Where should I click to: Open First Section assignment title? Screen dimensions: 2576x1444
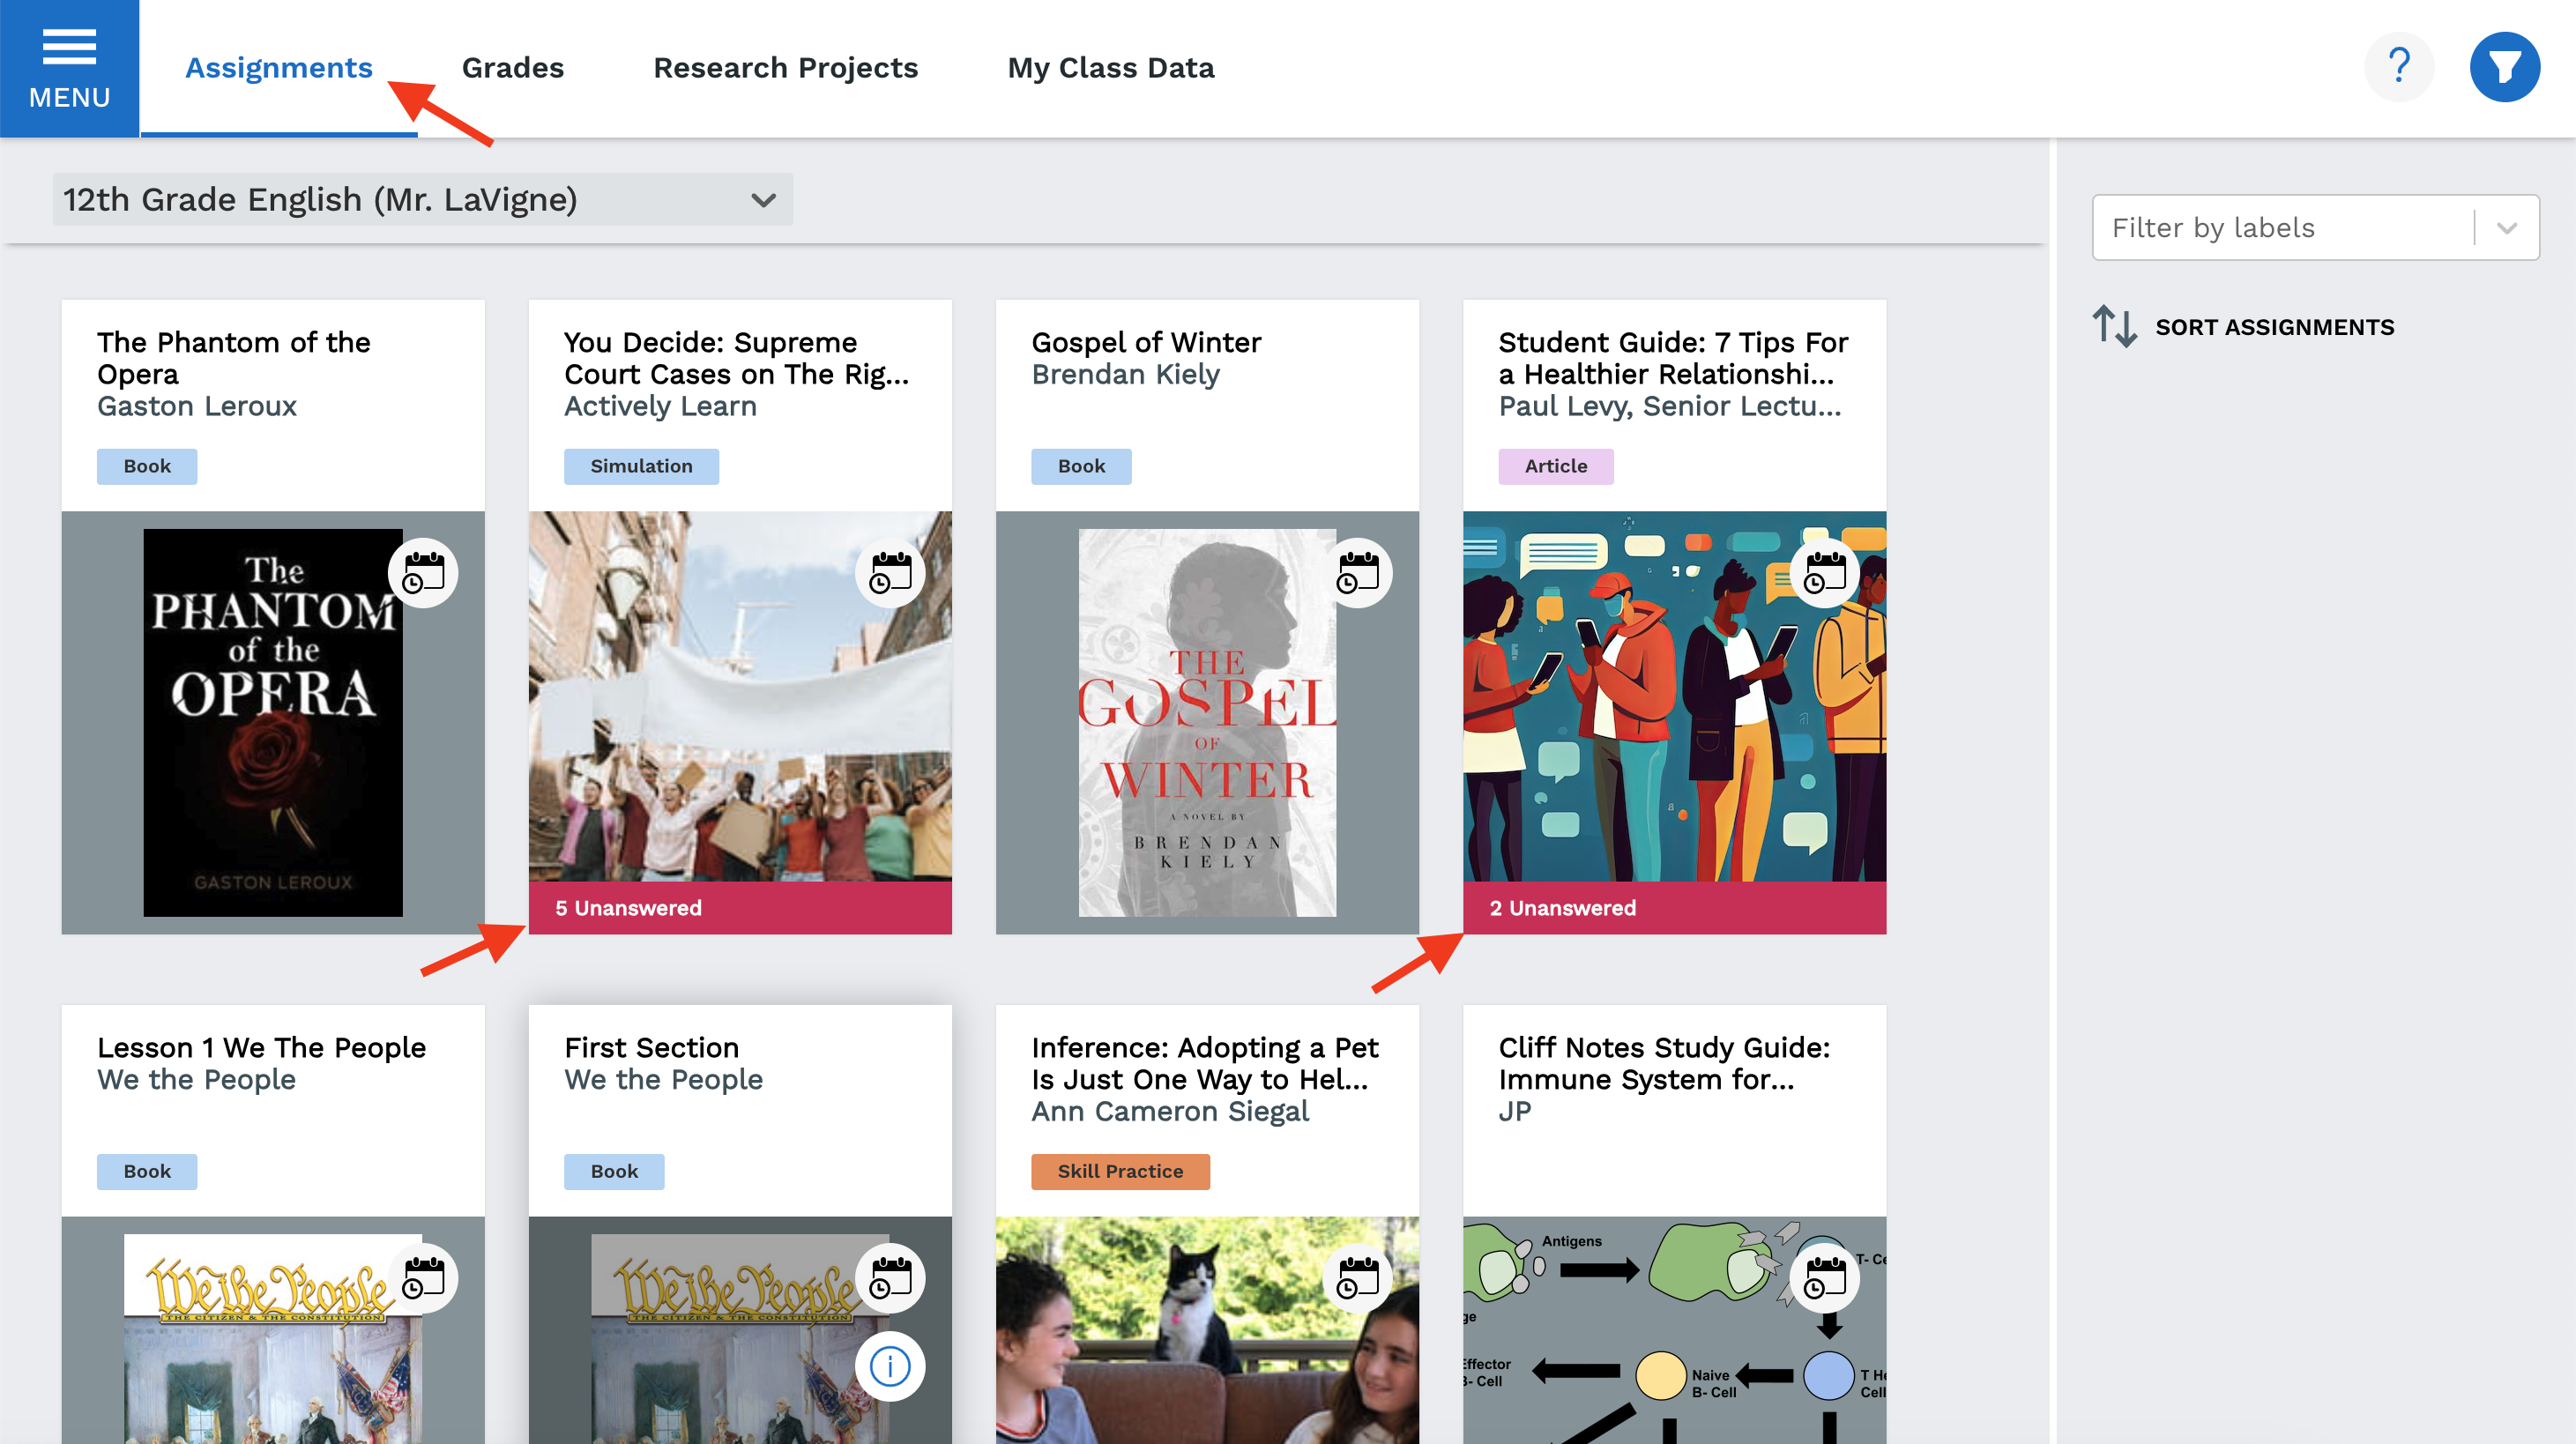click(x=651, y=1047)
